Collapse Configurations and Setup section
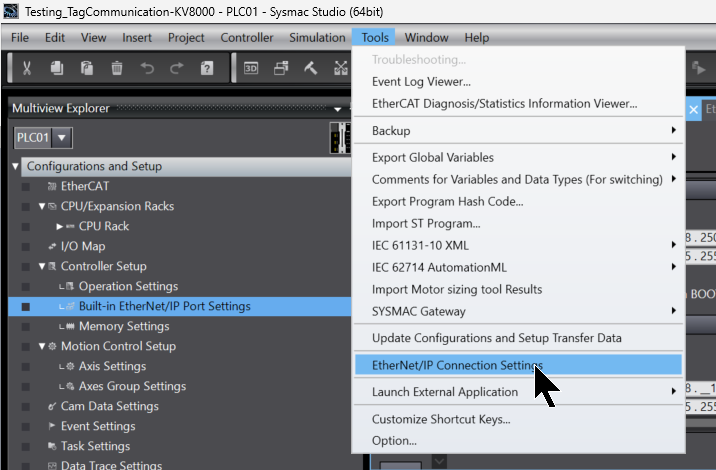This screenshot has height=470, width=716. [x=16, y=166]
